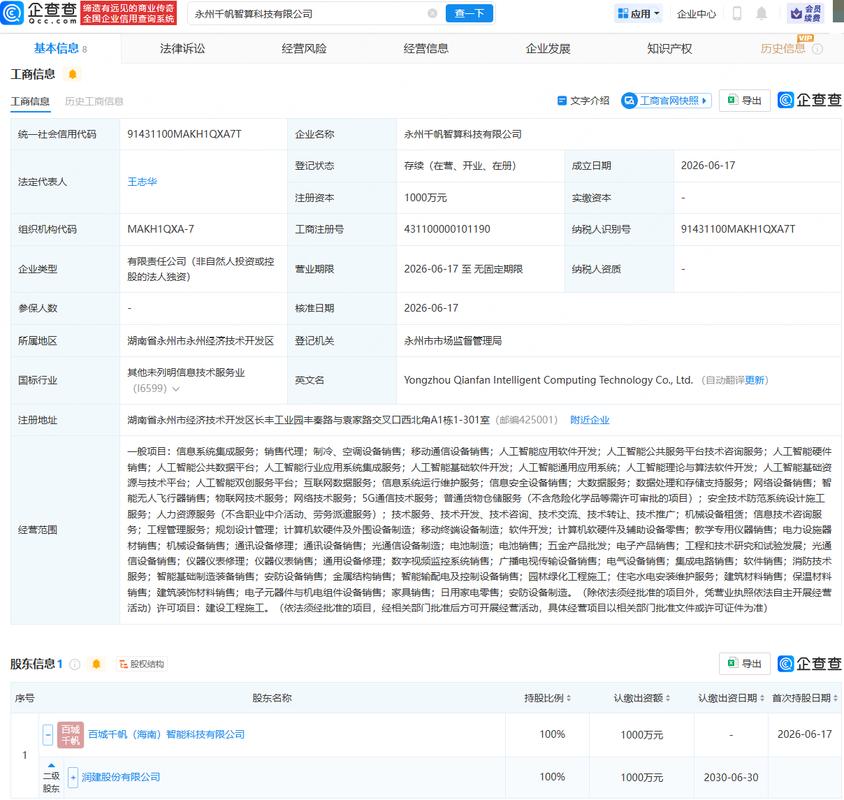
Task: Click 更新 next to the English name
Action: (x=755, y=380)
